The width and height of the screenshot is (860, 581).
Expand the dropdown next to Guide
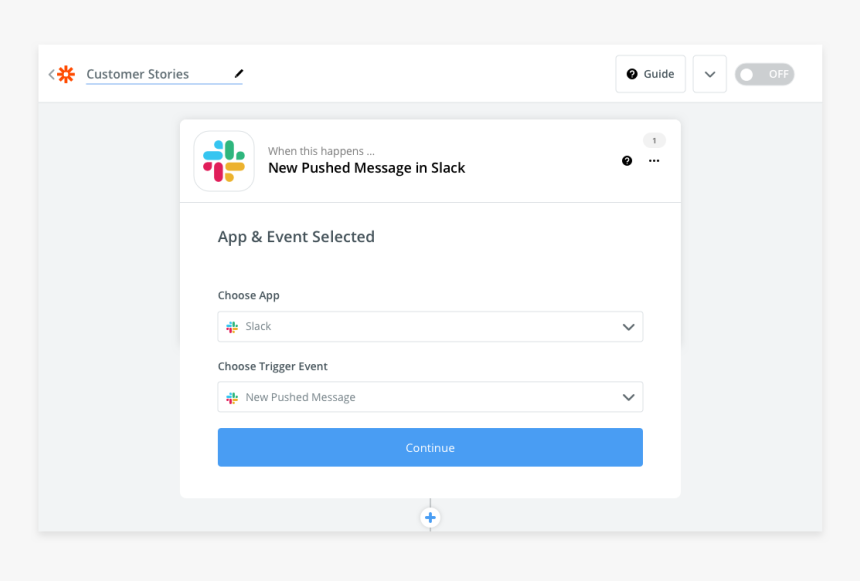[x=710, y=74]
